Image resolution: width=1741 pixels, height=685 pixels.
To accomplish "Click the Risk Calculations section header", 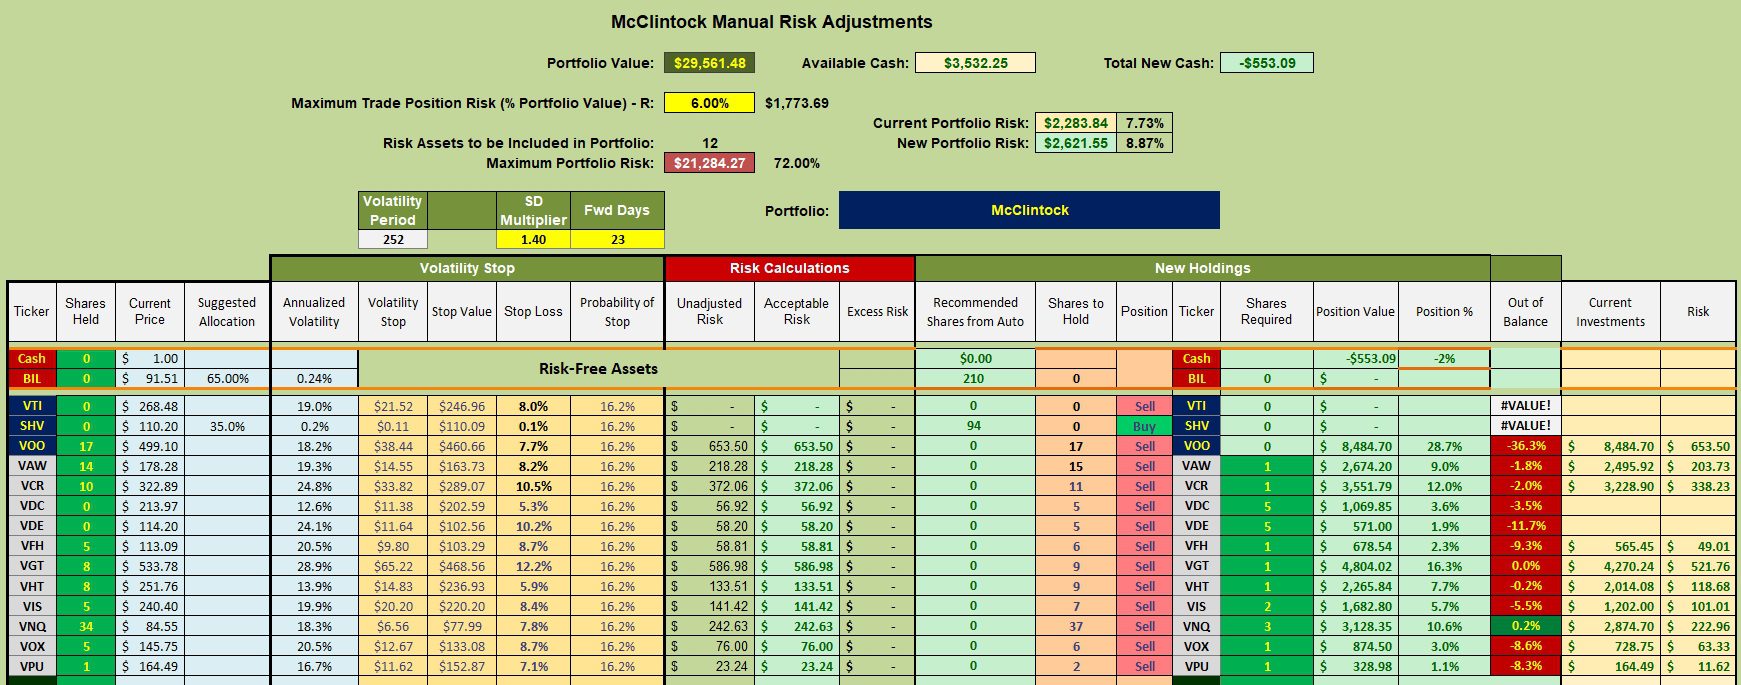I will click(789, 268).
